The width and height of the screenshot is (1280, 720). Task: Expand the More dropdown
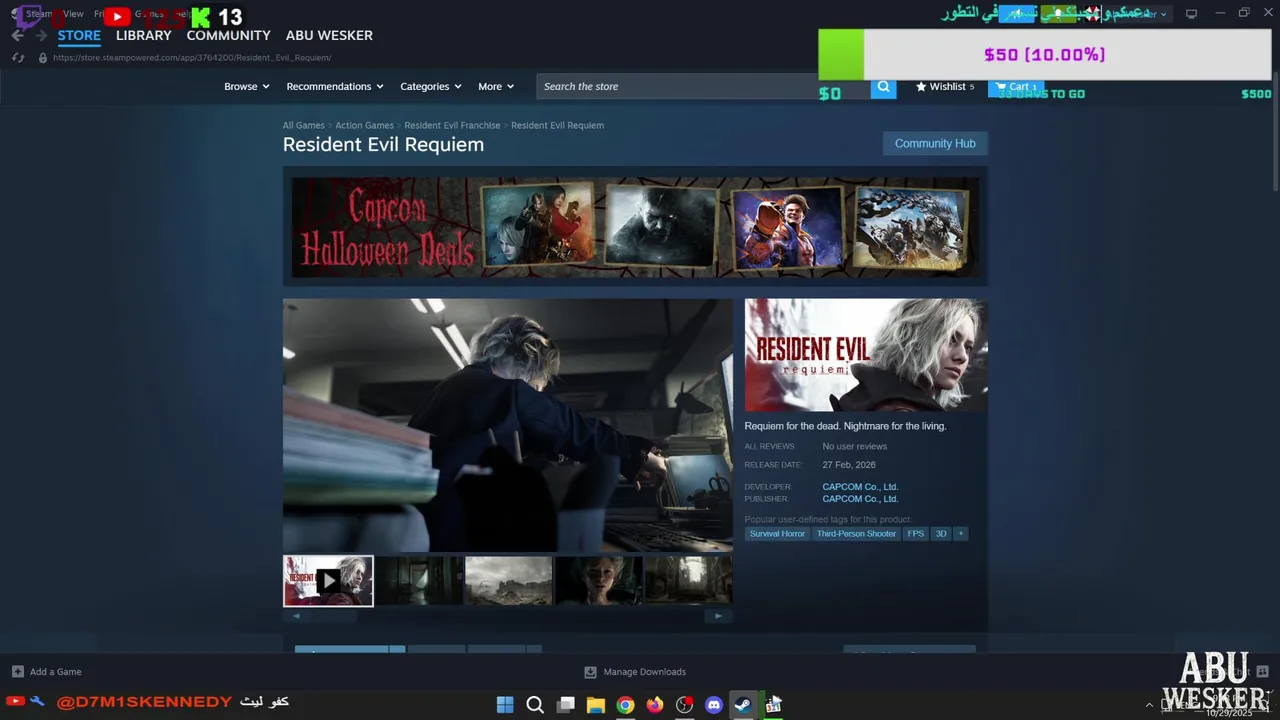496,87
